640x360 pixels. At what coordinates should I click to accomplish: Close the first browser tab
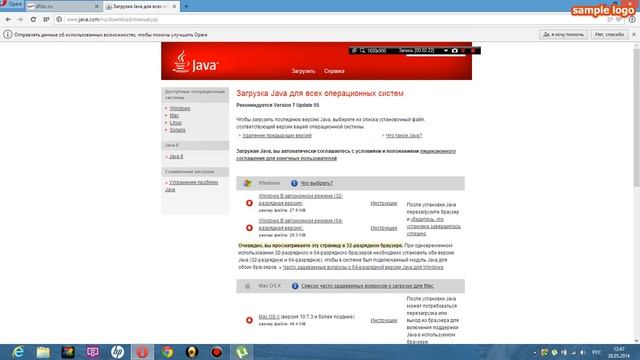[x=97, y=7]
